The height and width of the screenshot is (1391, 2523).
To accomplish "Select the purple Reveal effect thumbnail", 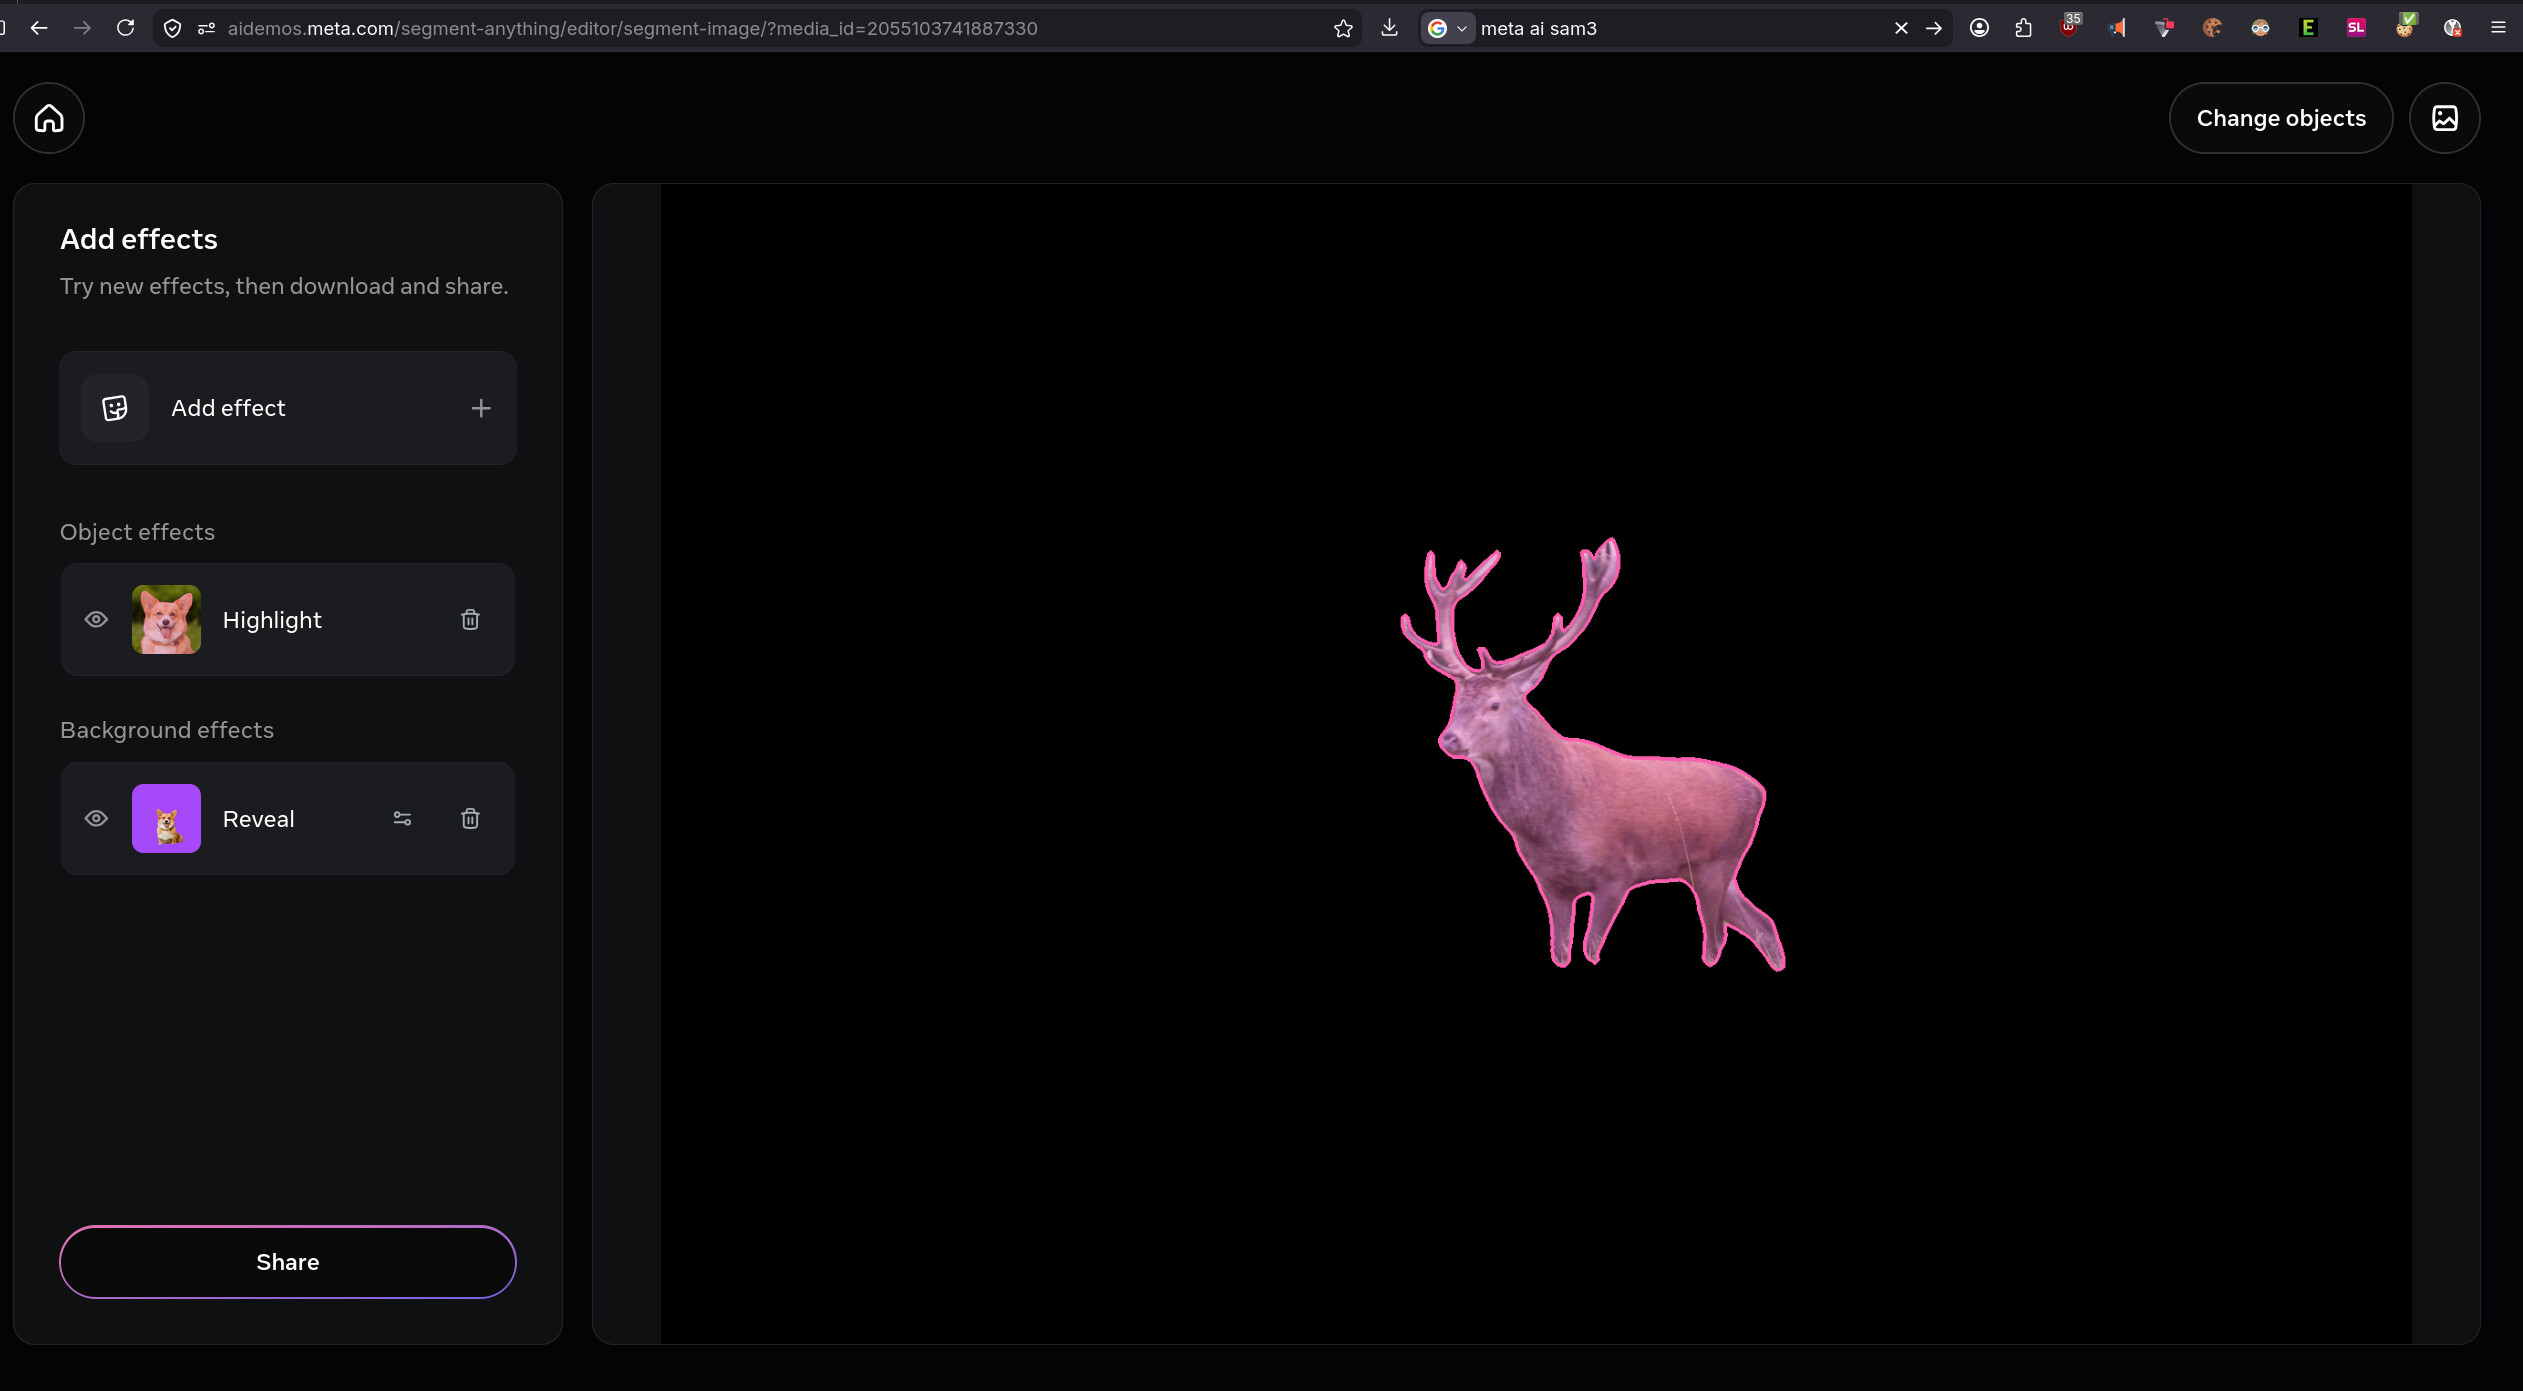I will [x=166, y=819].
